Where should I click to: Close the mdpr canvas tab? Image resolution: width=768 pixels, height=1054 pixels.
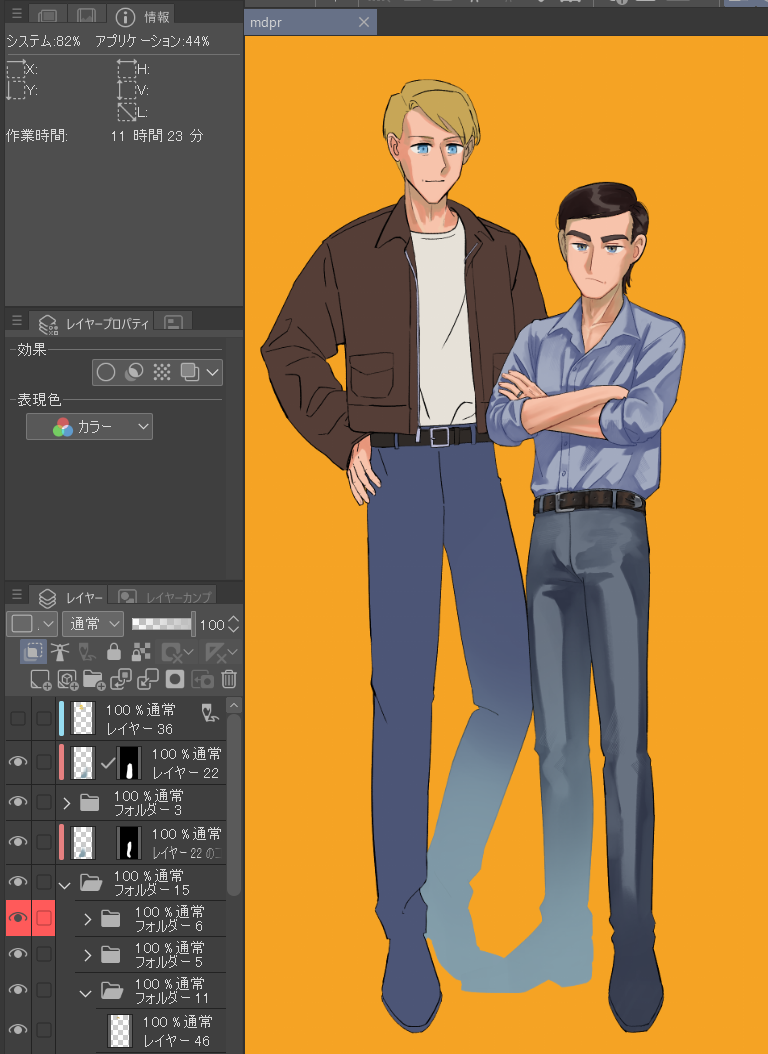(x=364, y=22)
